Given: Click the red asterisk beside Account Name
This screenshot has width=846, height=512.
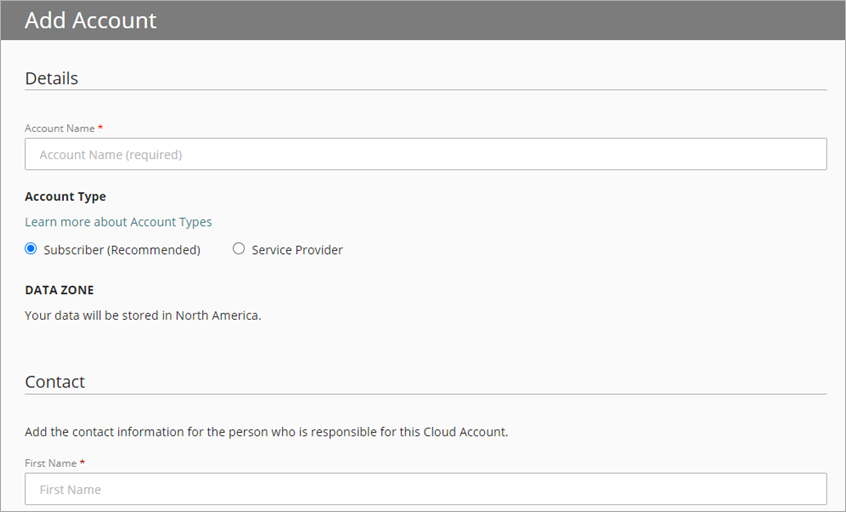Looking at the screenshot, I should pos(100,129).
